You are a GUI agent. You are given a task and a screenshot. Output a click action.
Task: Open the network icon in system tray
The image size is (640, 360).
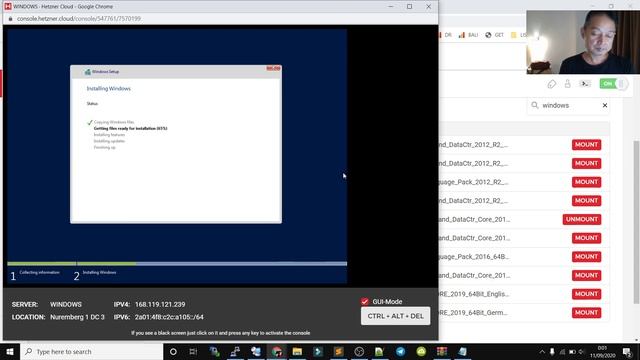(562, 351)
